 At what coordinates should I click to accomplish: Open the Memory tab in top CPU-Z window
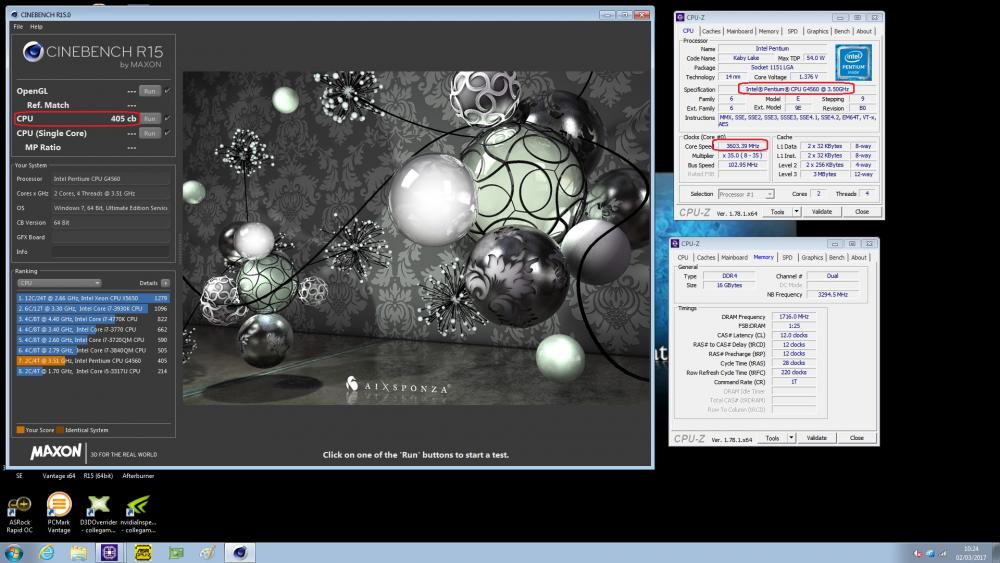768,31
